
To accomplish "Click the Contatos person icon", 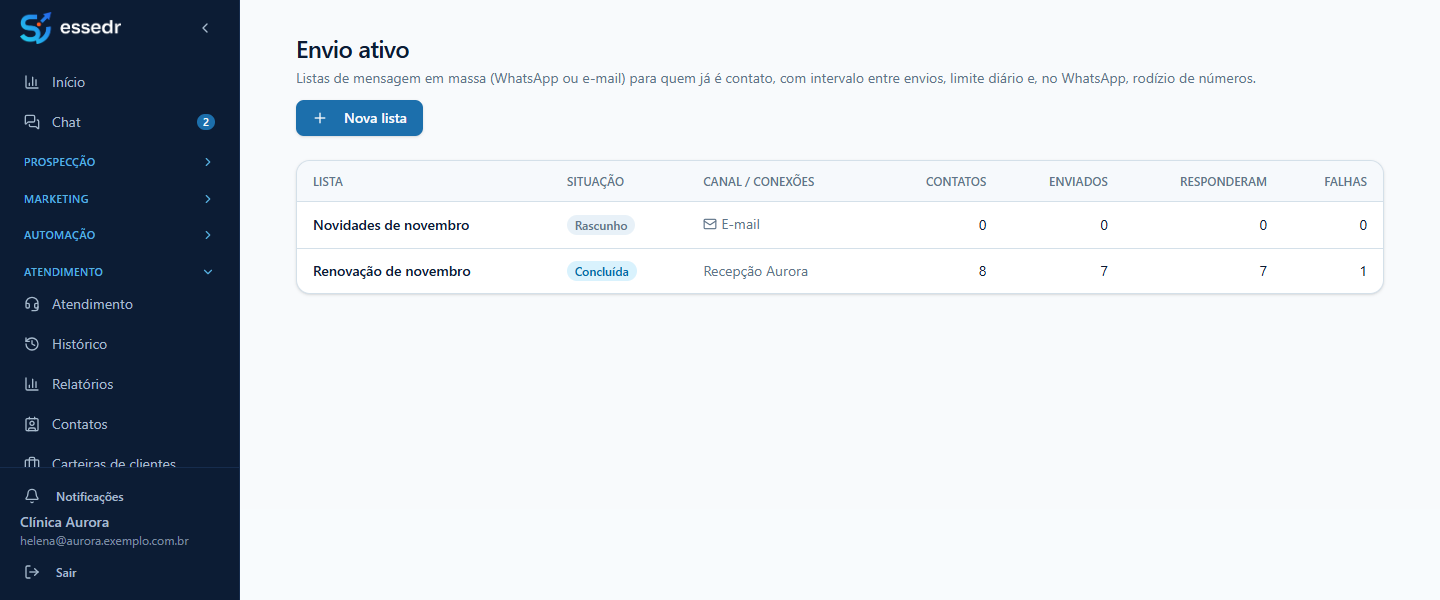I will pyautogui.click(x=32, y=424).
